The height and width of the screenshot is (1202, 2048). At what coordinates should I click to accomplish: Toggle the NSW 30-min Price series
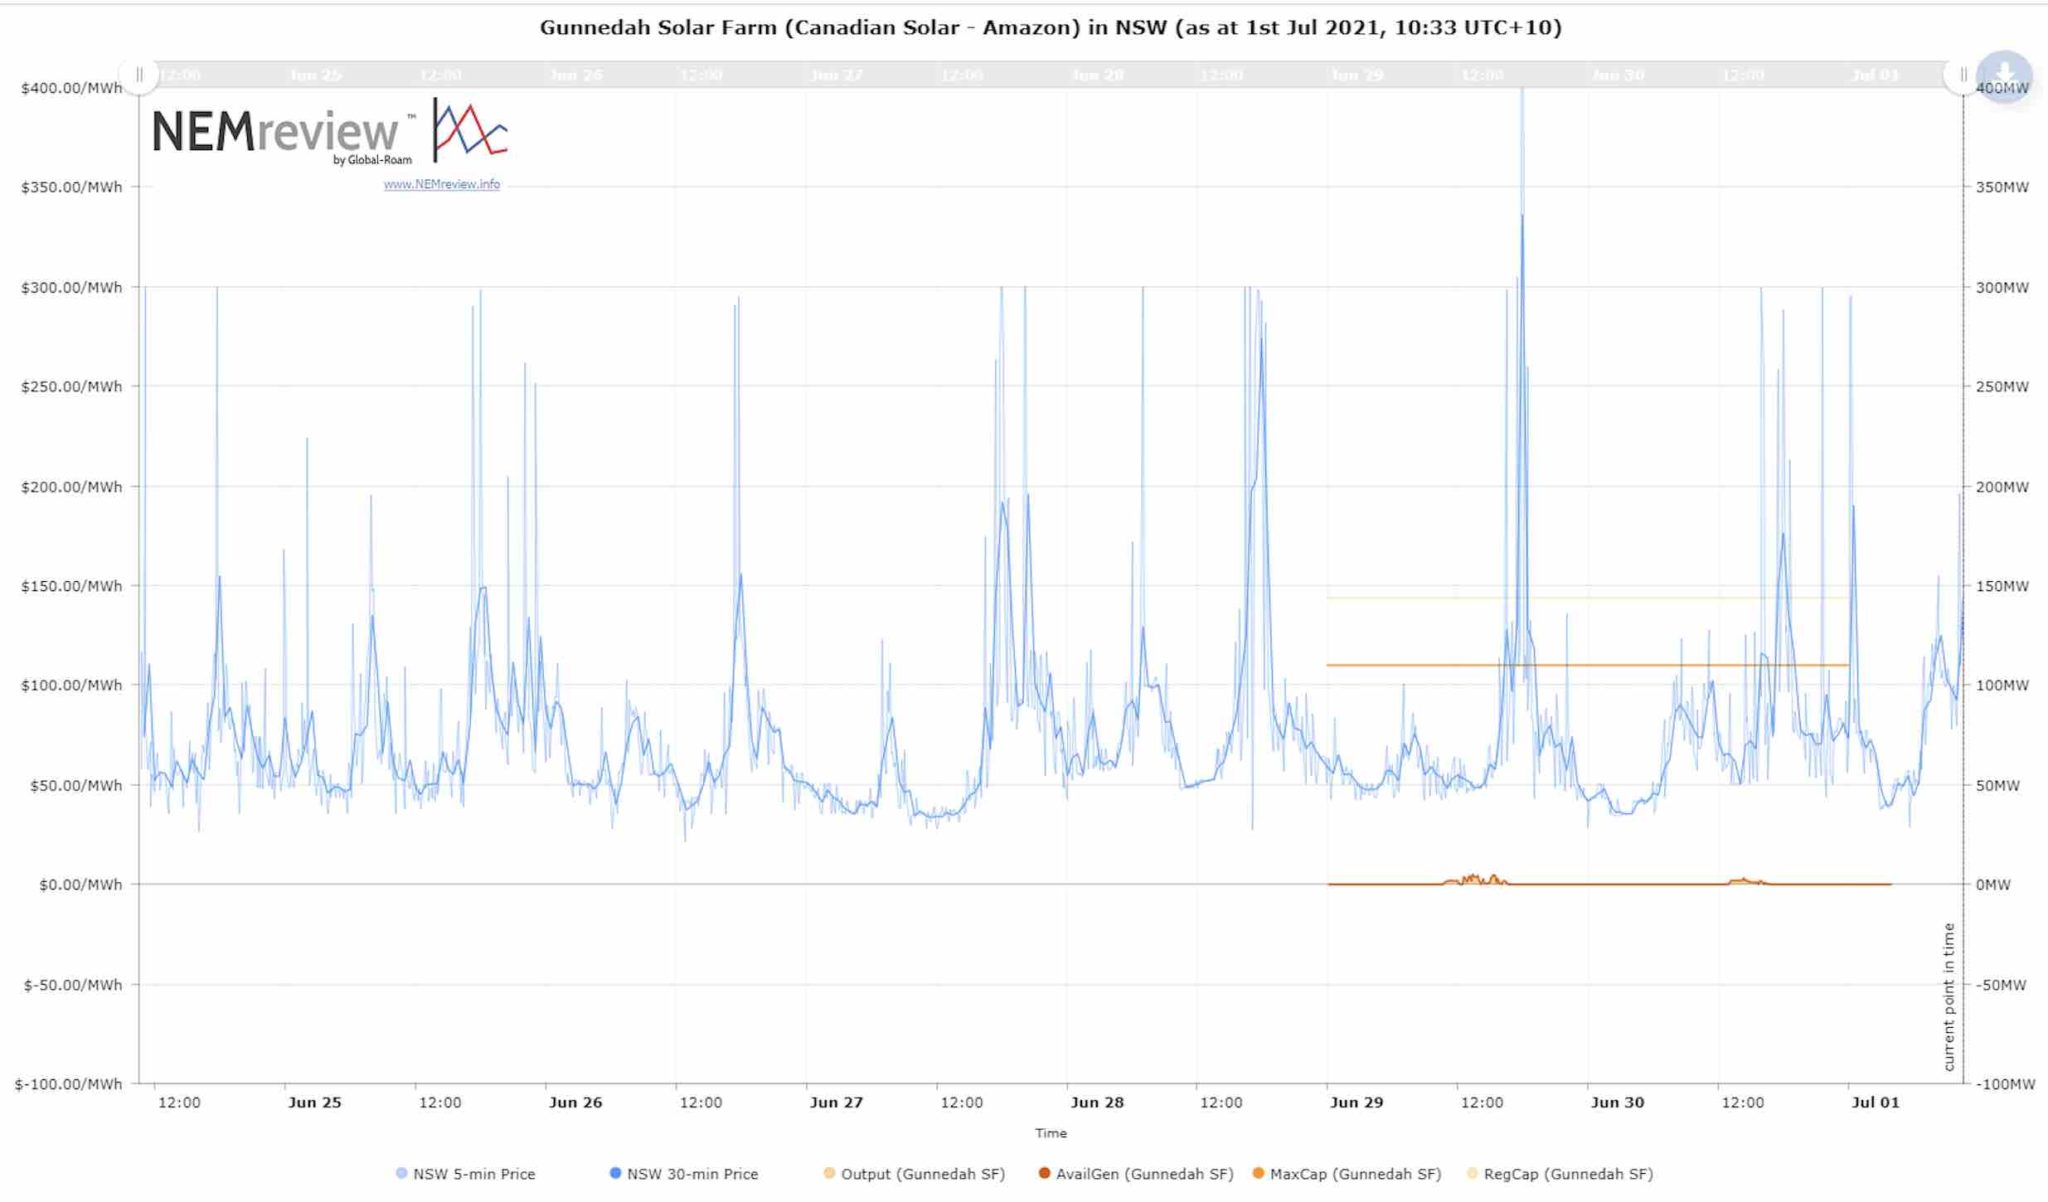(692, 1174)
